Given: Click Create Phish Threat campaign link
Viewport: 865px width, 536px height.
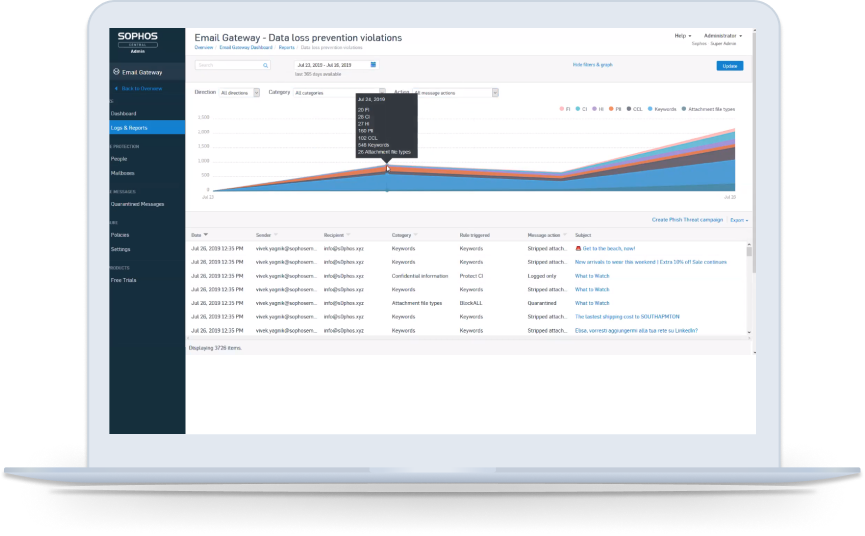Looking at the screenshot, I should click(686, 219).
